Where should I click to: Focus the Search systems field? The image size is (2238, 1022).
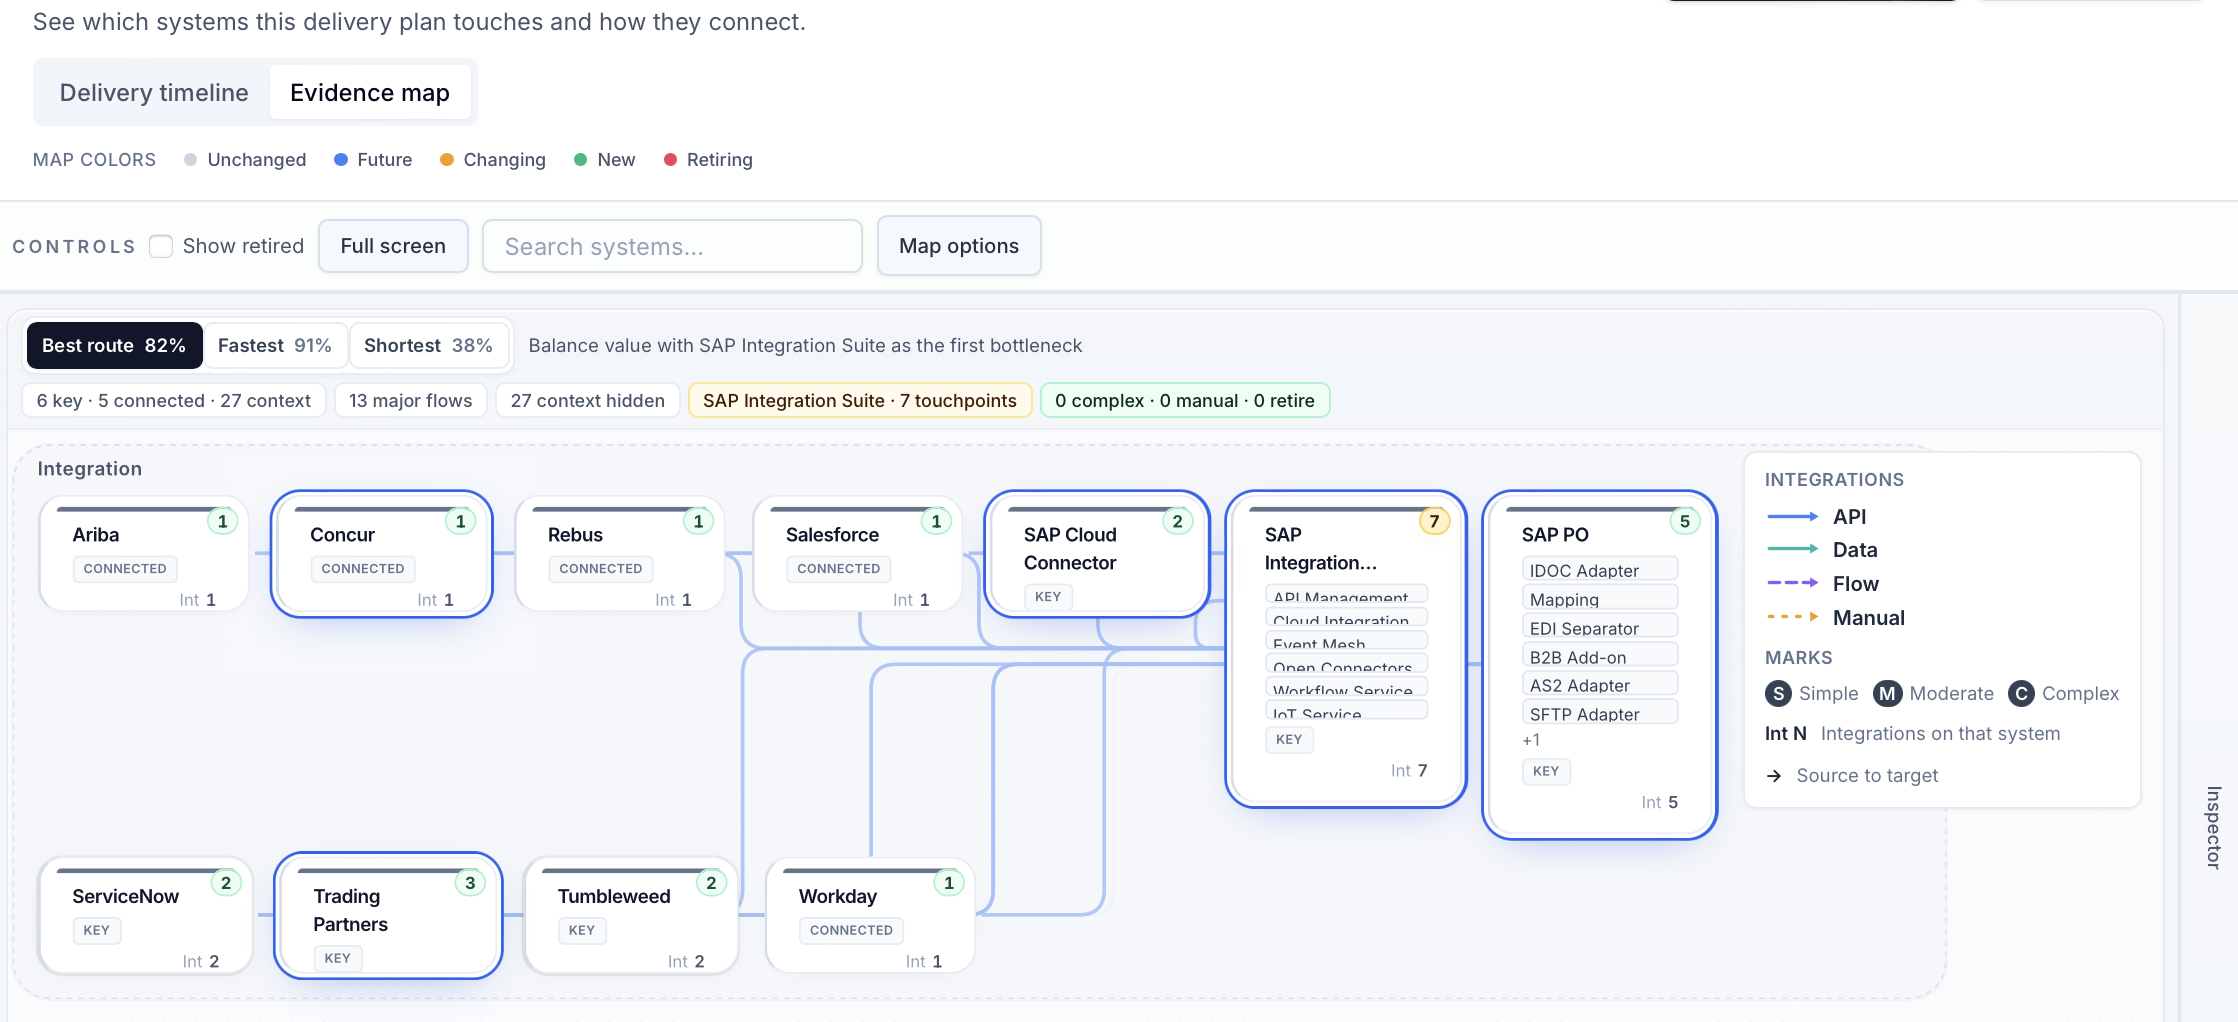tap(672, 246)
